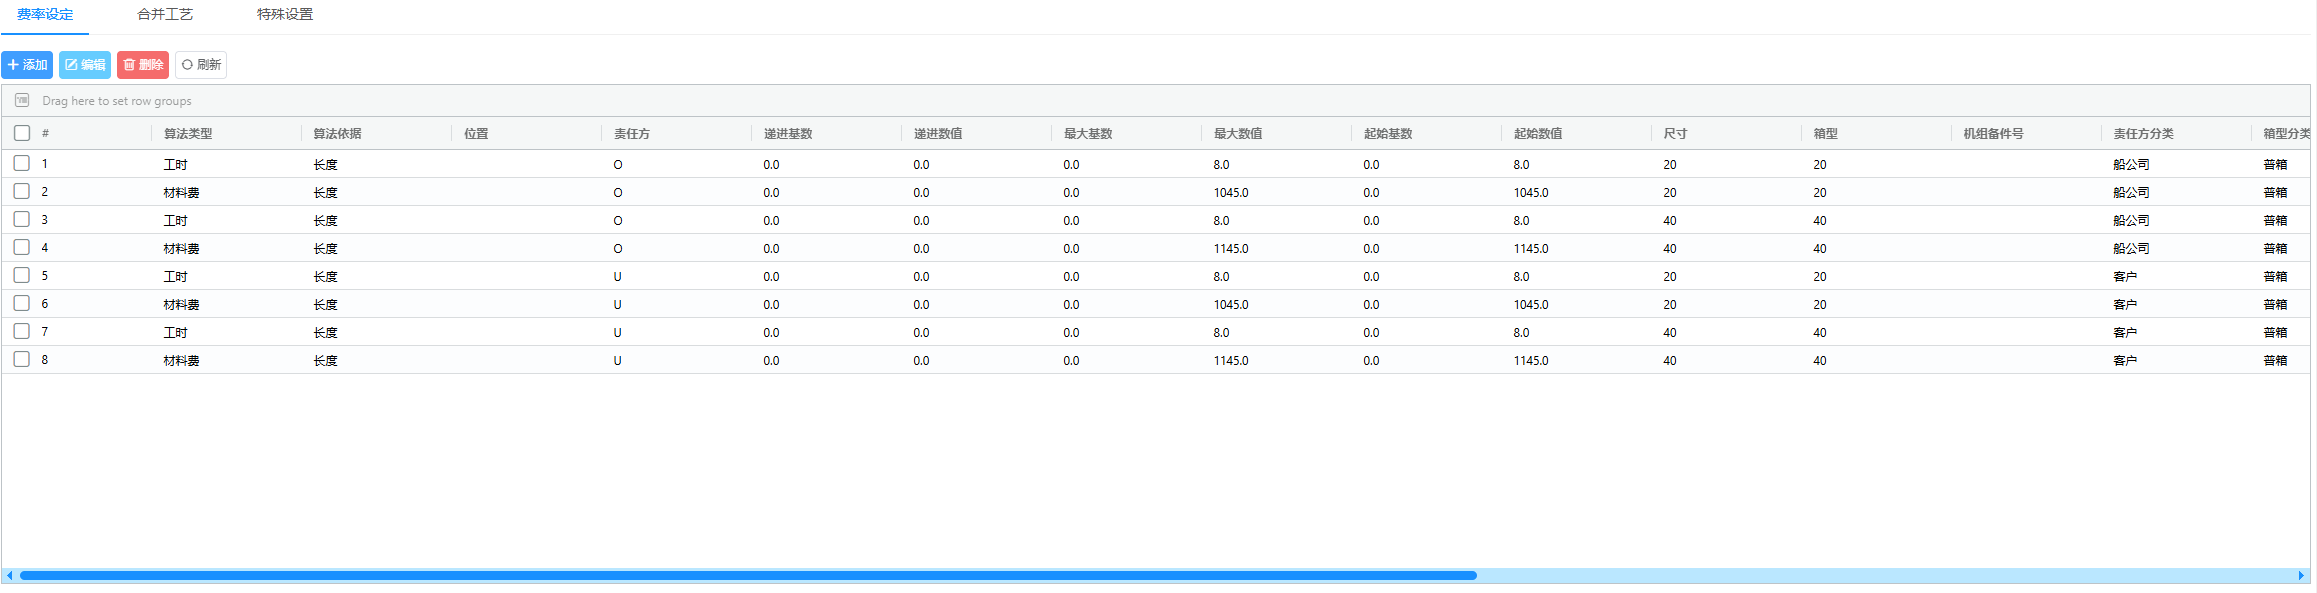The height and width of the screenshot is (593, 2317).
Task: Click 船公司 cell in row 2
Action: click(2131, 193)
